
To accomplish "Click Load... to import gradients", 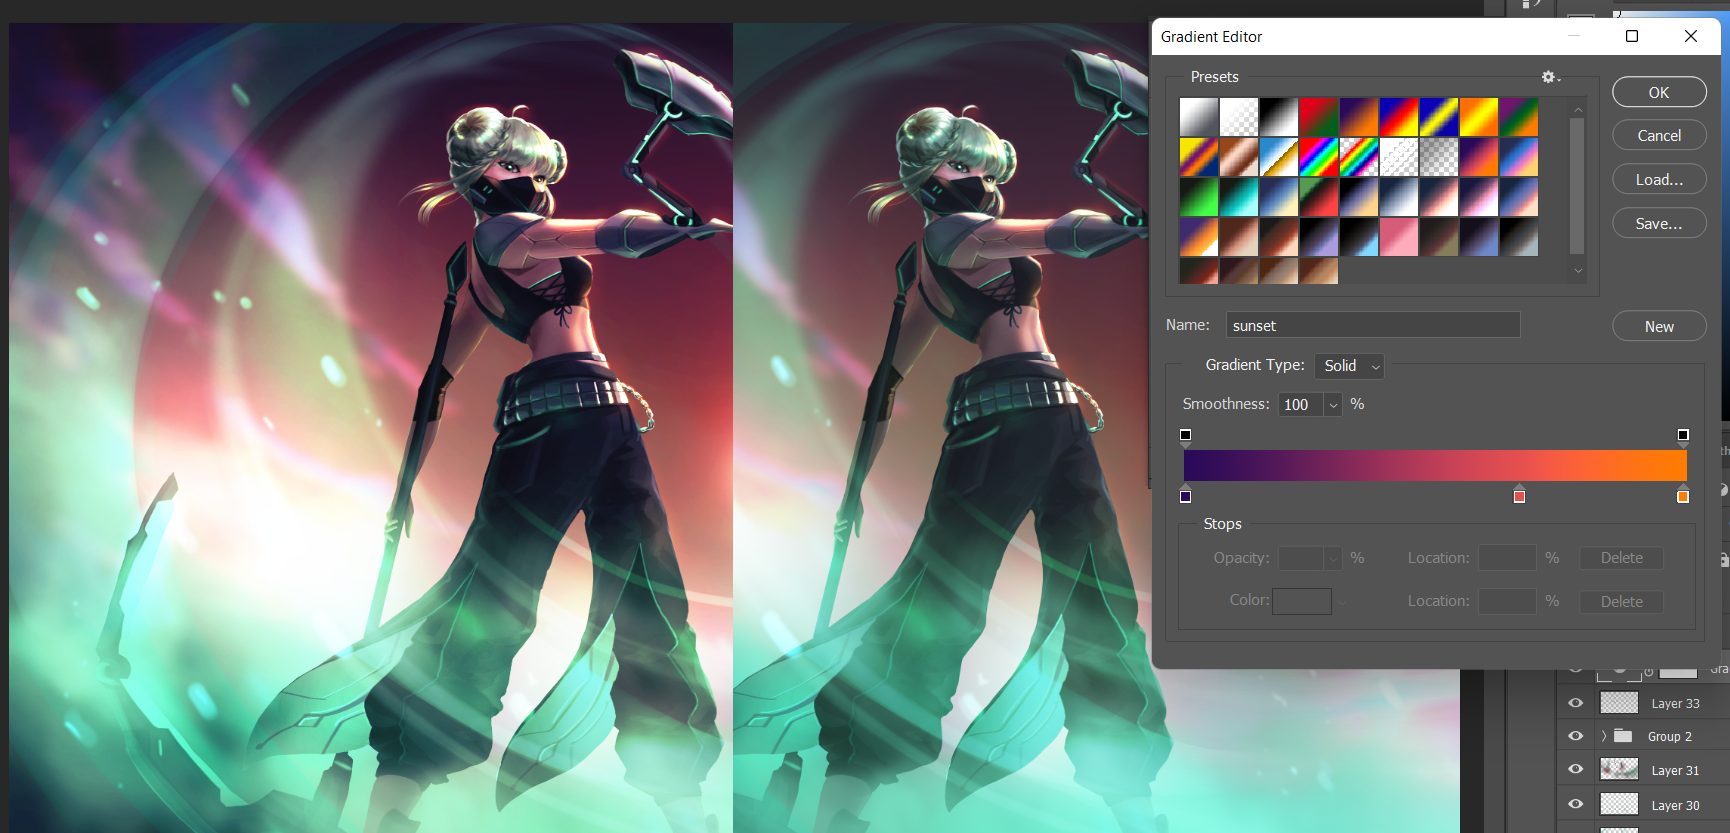I will 1659,180.
